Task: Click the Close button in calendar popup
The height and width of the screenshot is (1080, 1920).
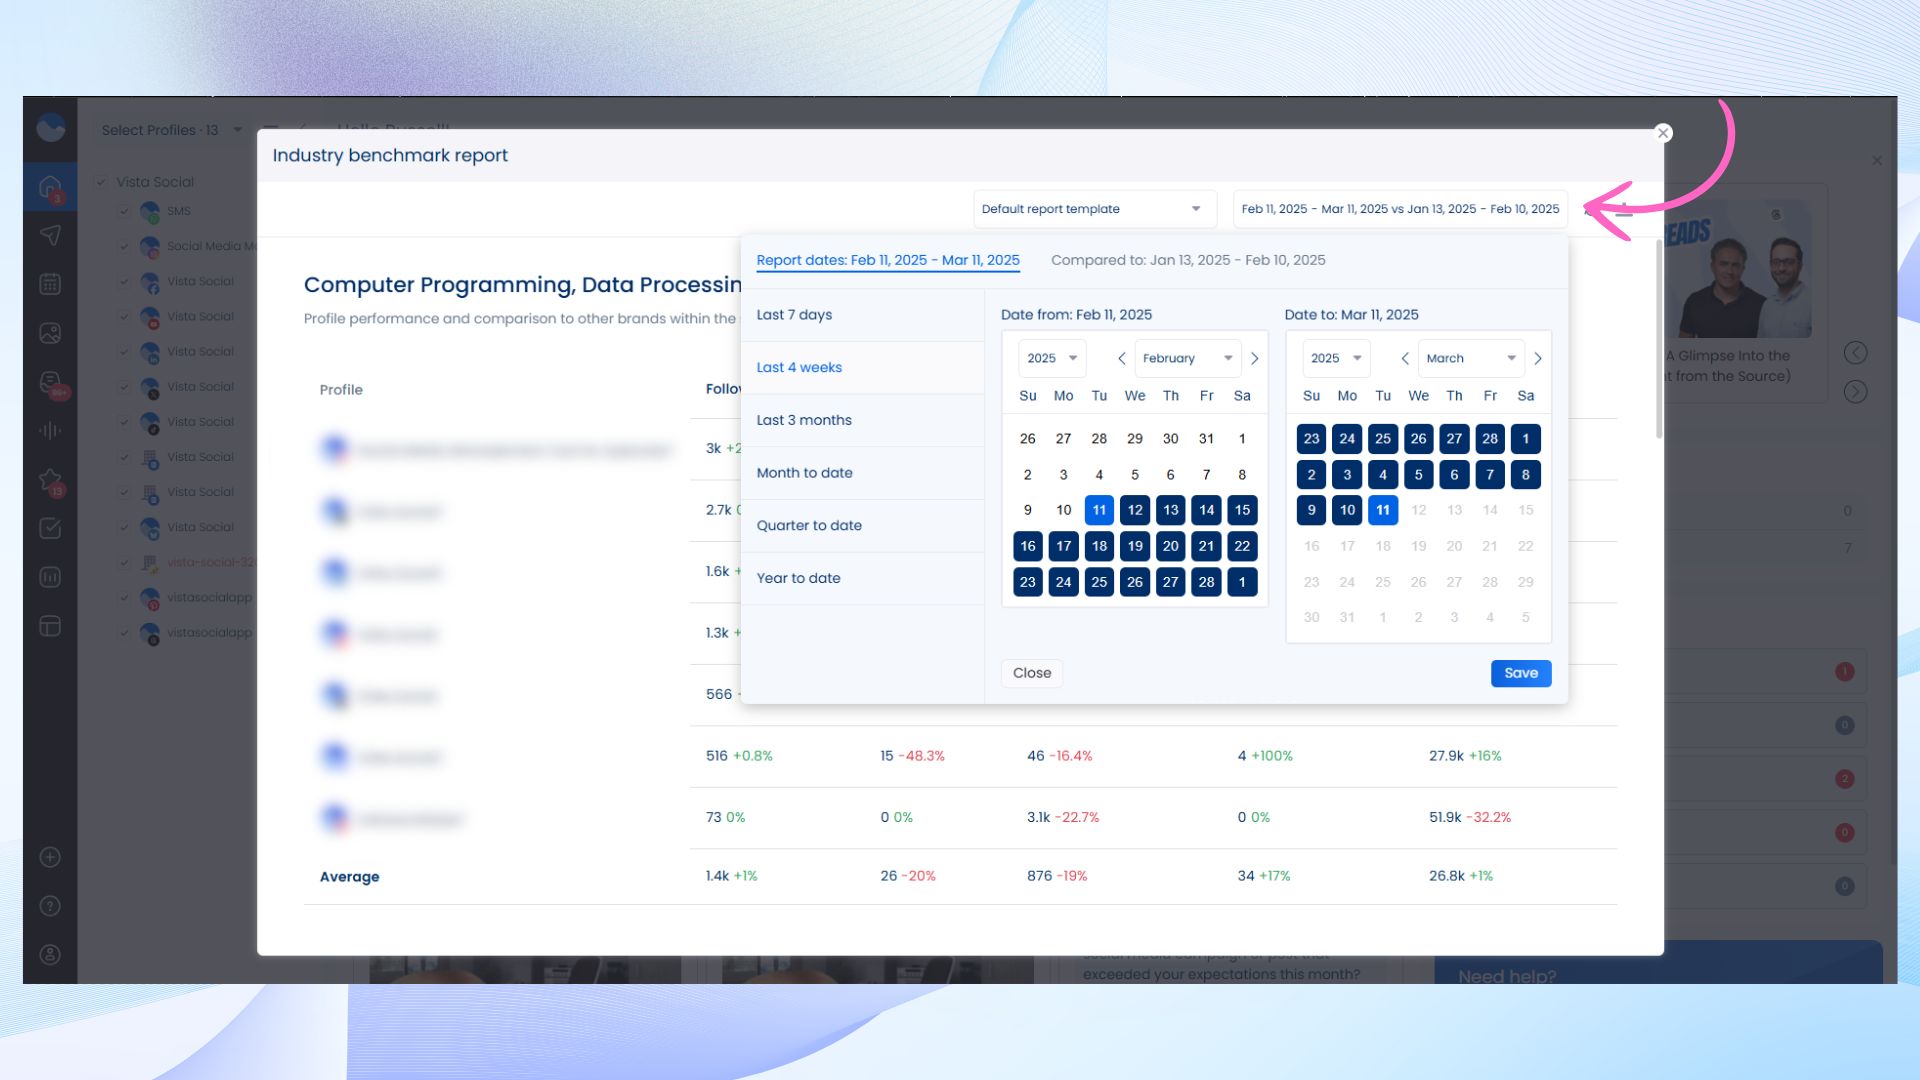Action: click(1031, 673)
